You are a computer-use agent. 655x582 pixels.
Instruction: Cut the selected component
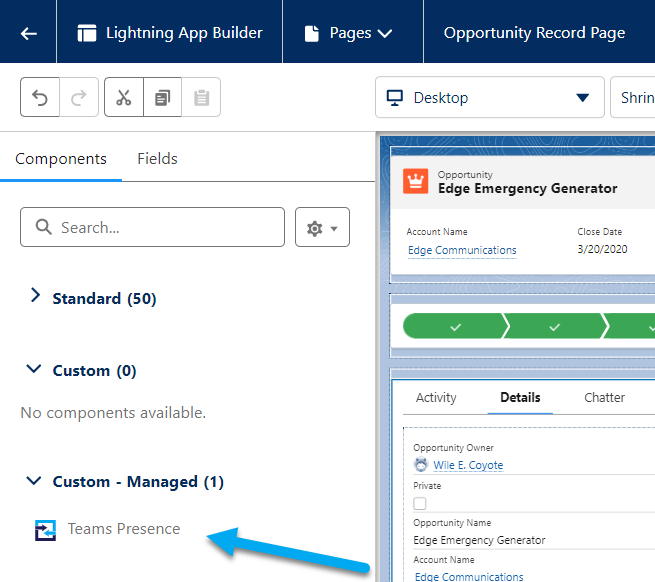click(124, 97)
